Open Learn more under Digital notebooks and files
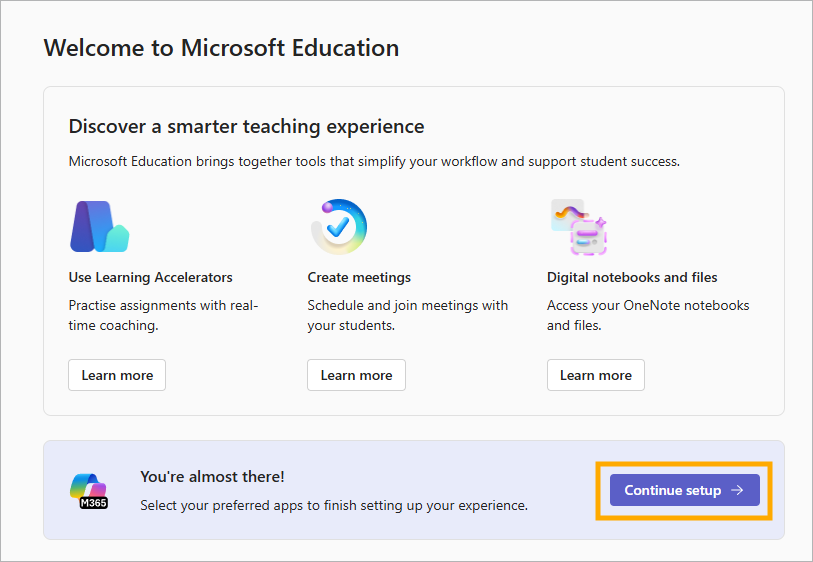813x562 pixels. (596, 375)
